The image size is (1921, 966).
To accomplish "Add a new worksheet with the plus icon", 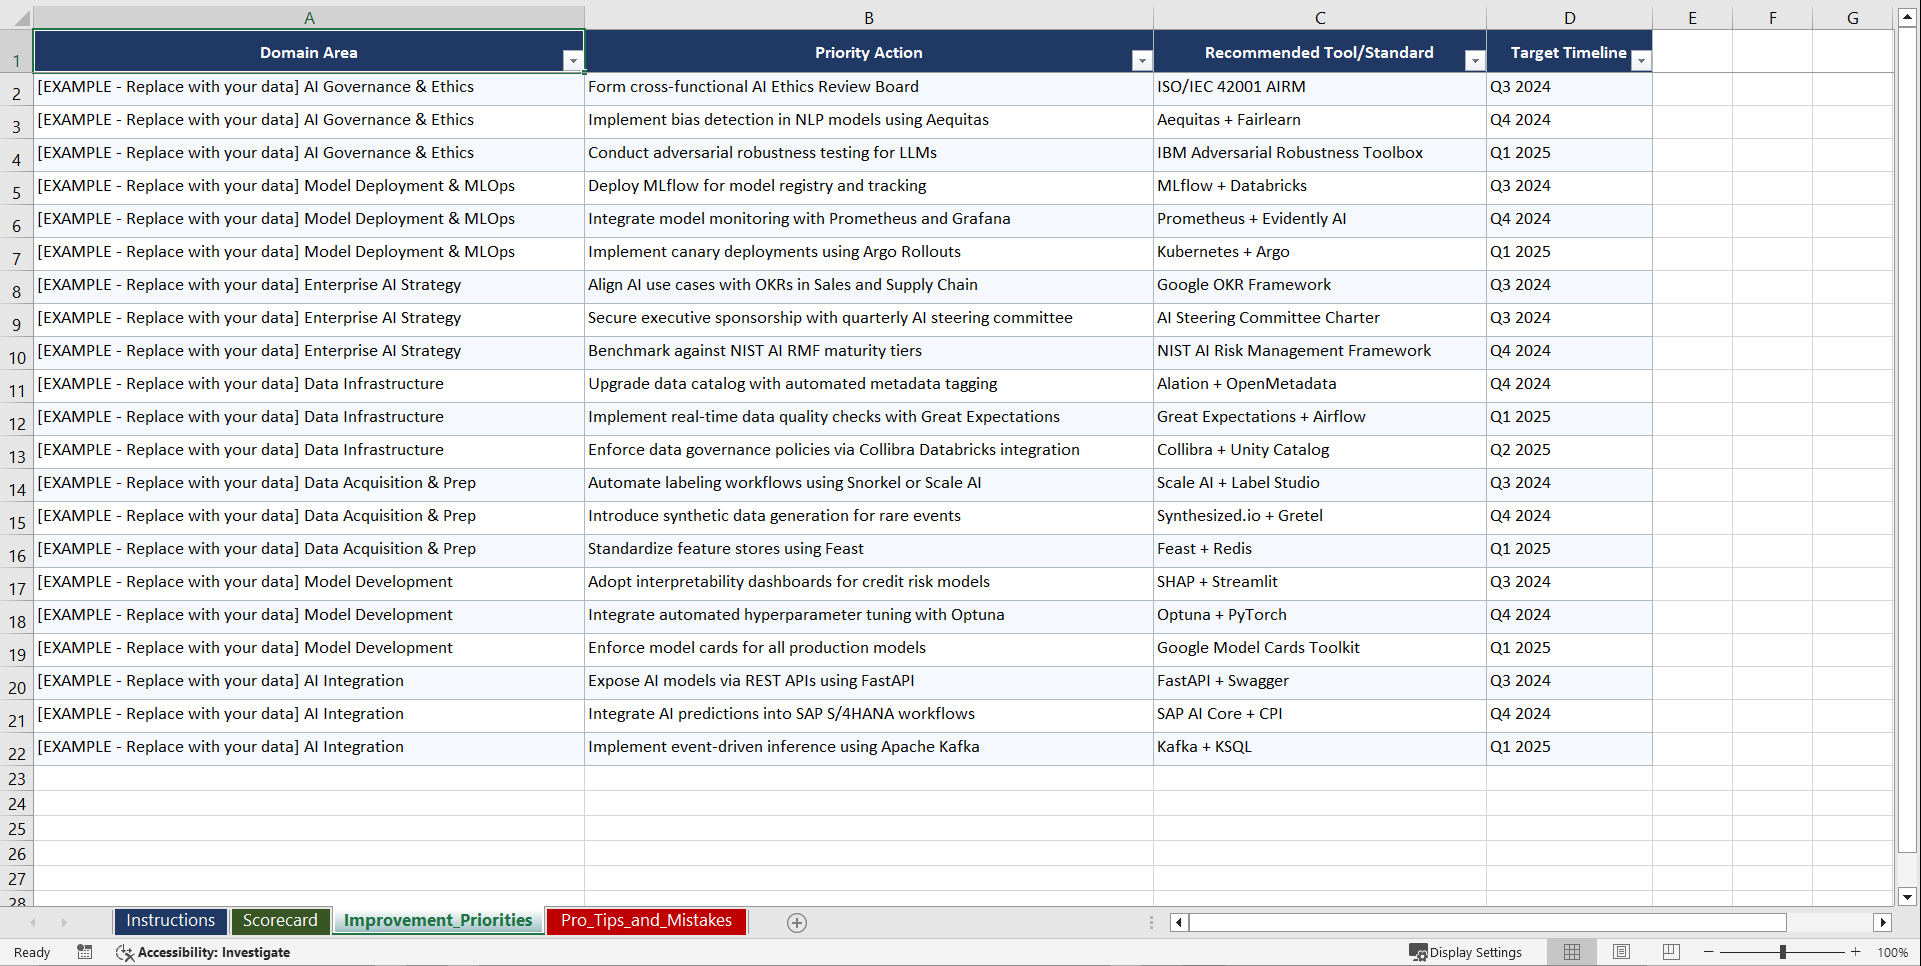I will pyautogui.click(x=797, y=922).
